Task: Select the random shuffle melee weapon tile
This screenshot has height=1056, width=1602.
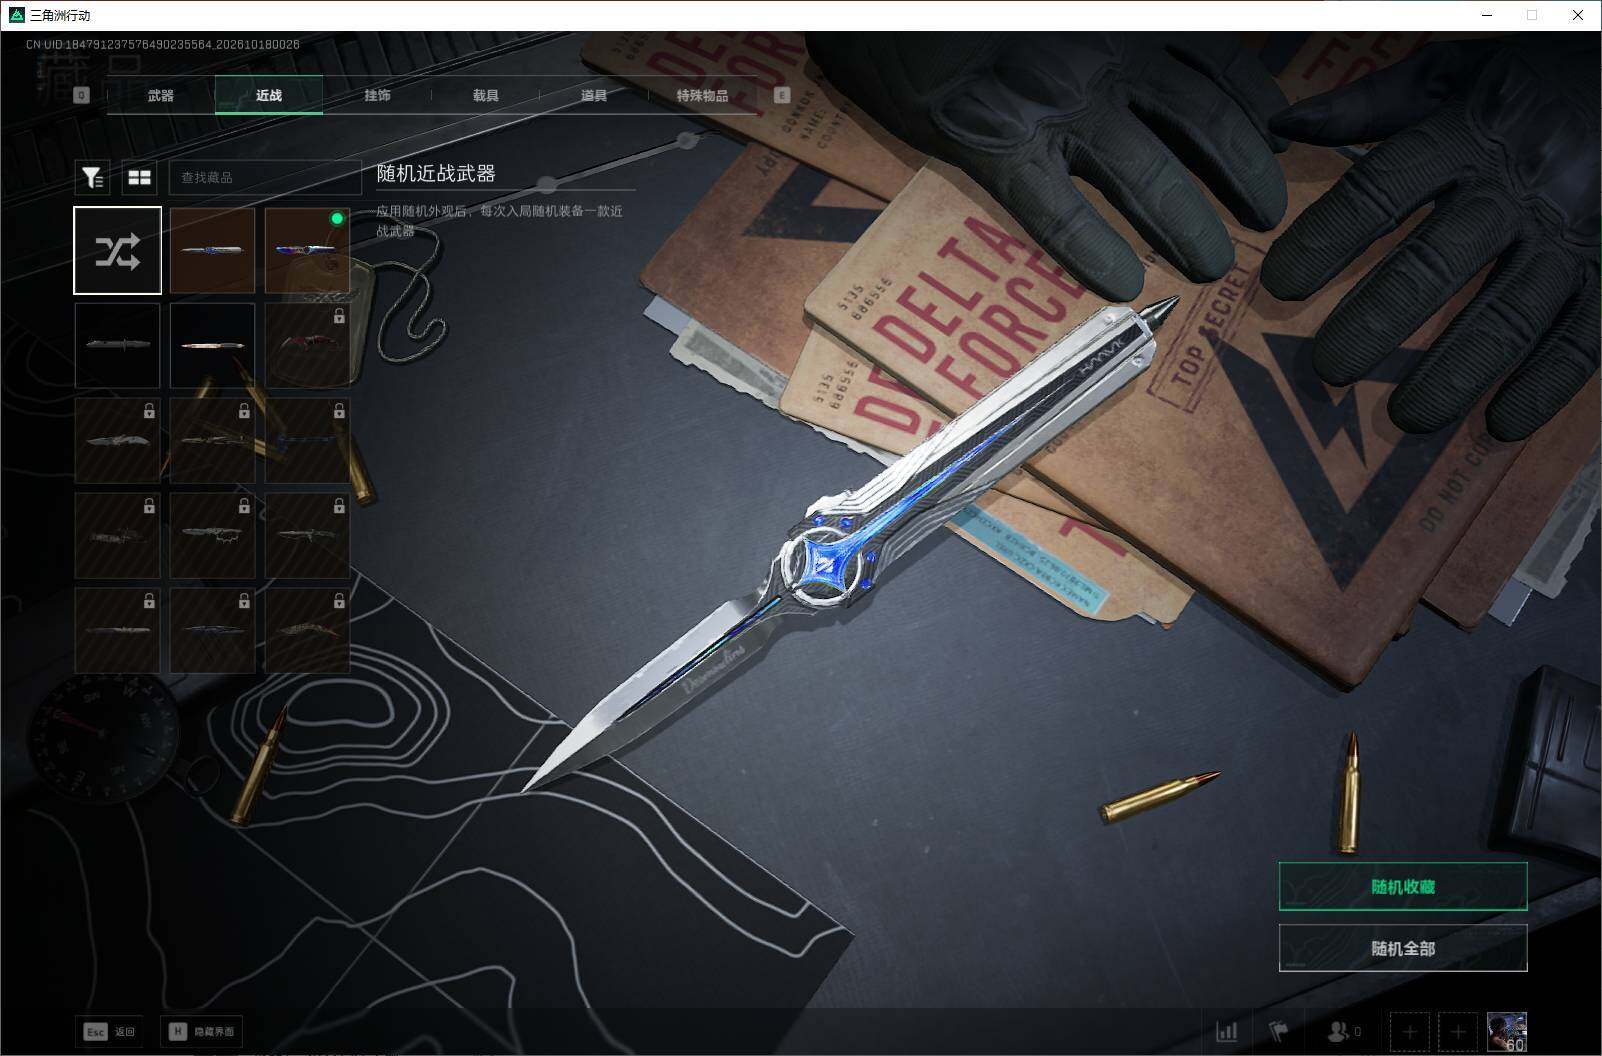Action: pyautogui.click(x=117, y=250)
